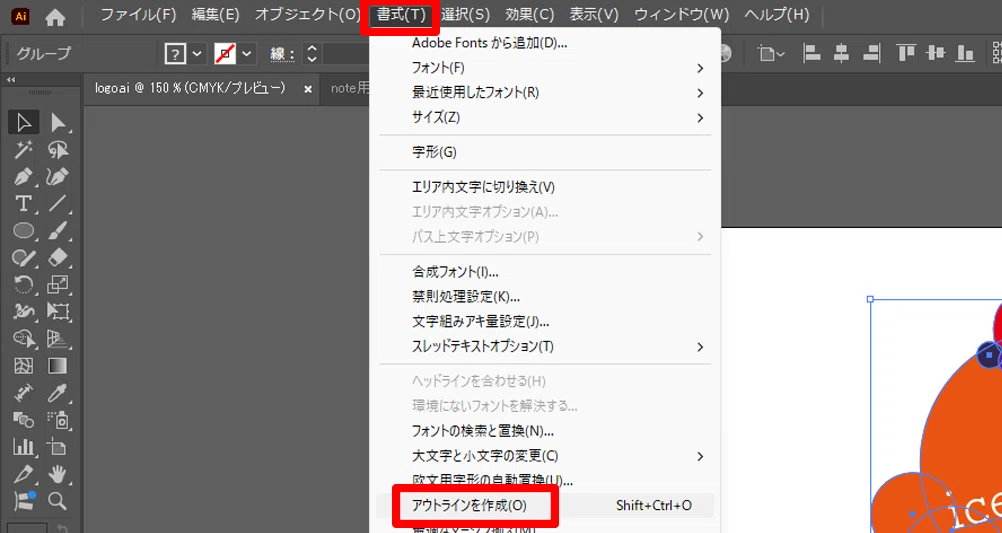Open the ウィンドウ(W) menu
This screenshot has height=533, width=1002.
(x=681, y=15)
